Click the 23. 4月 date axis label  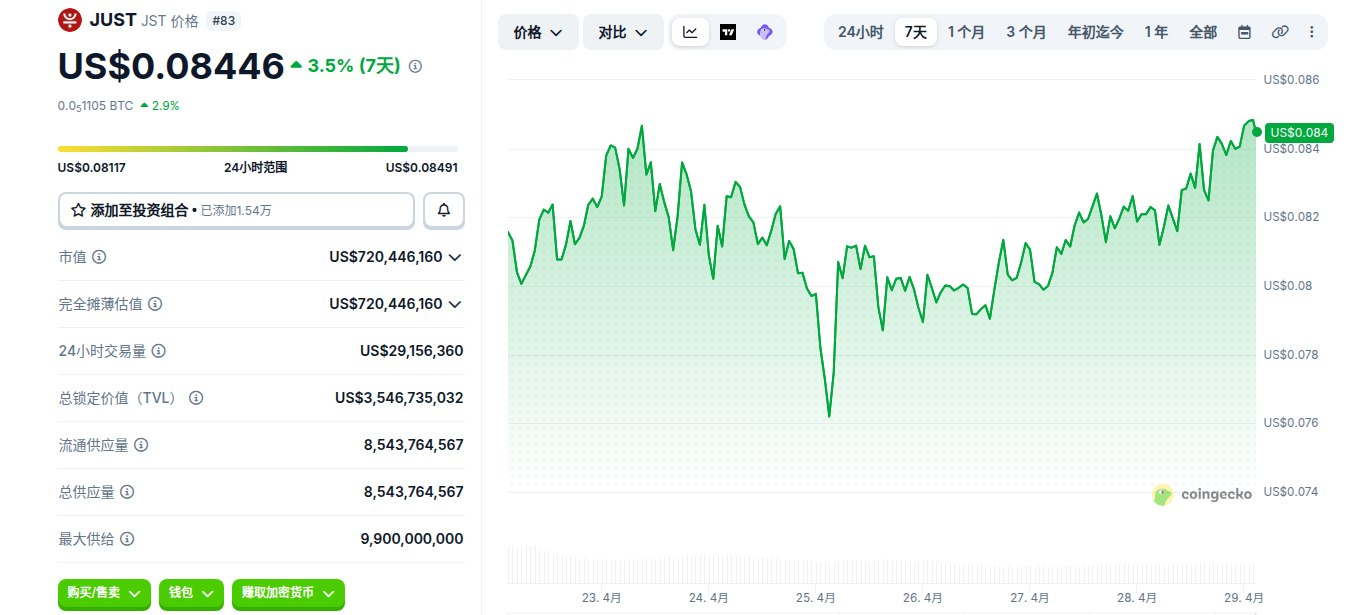click(x=601, y=597)
